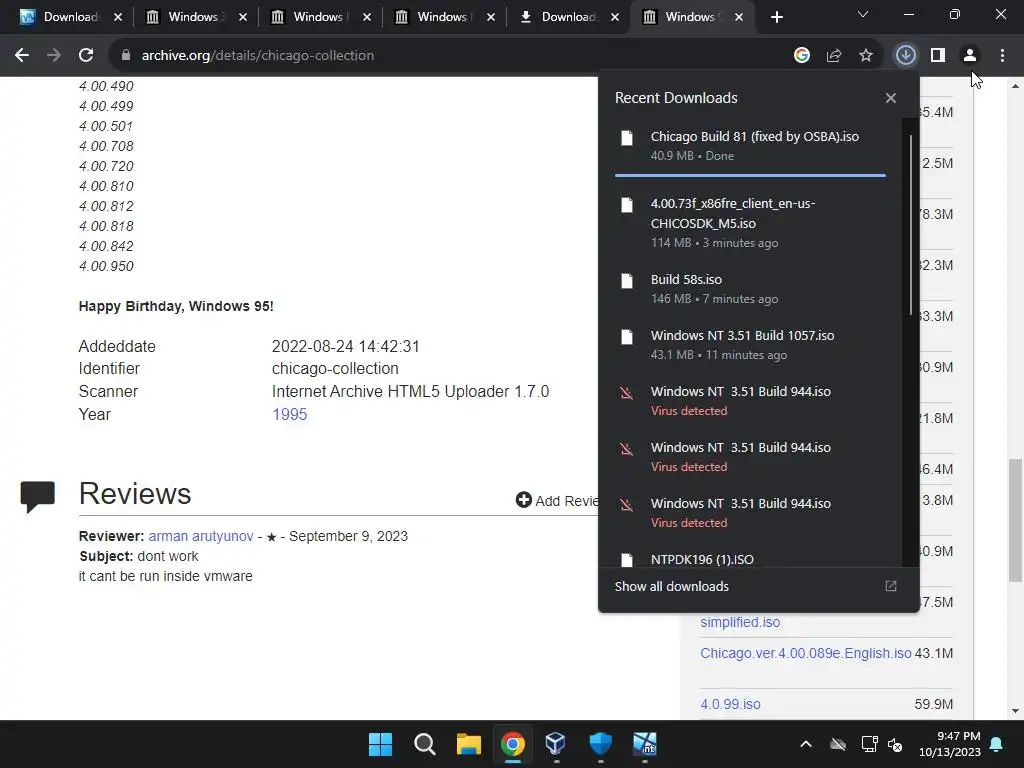Bookmark this page with the star icon
The height and width of the screenshot is (768, 1024).
[866, 56]
